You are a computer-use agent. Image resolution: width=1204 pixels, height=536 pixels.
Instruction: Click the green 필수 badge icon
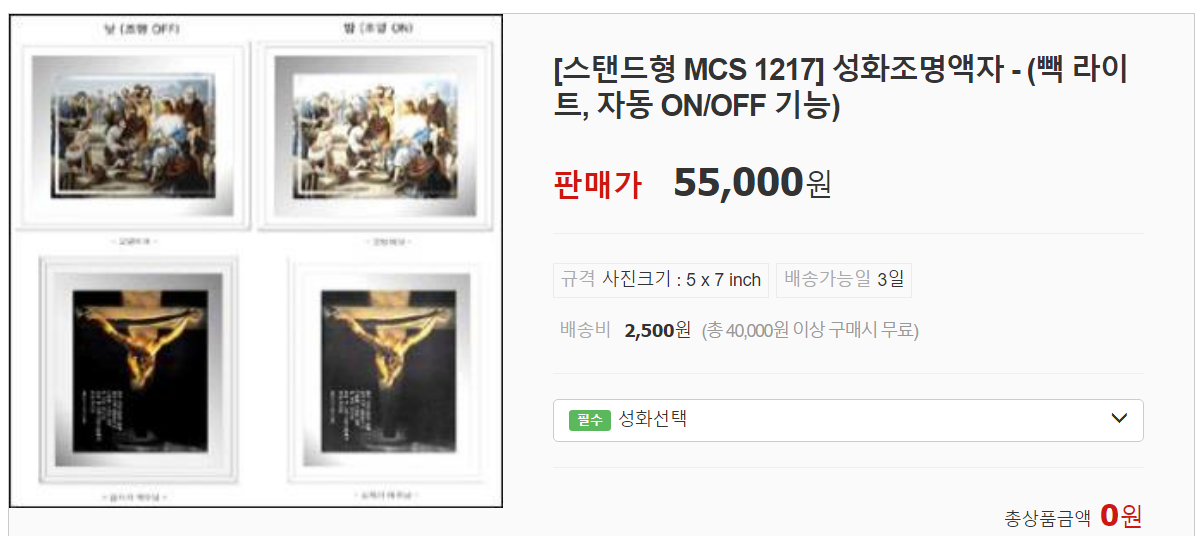(x=590, y=420)
